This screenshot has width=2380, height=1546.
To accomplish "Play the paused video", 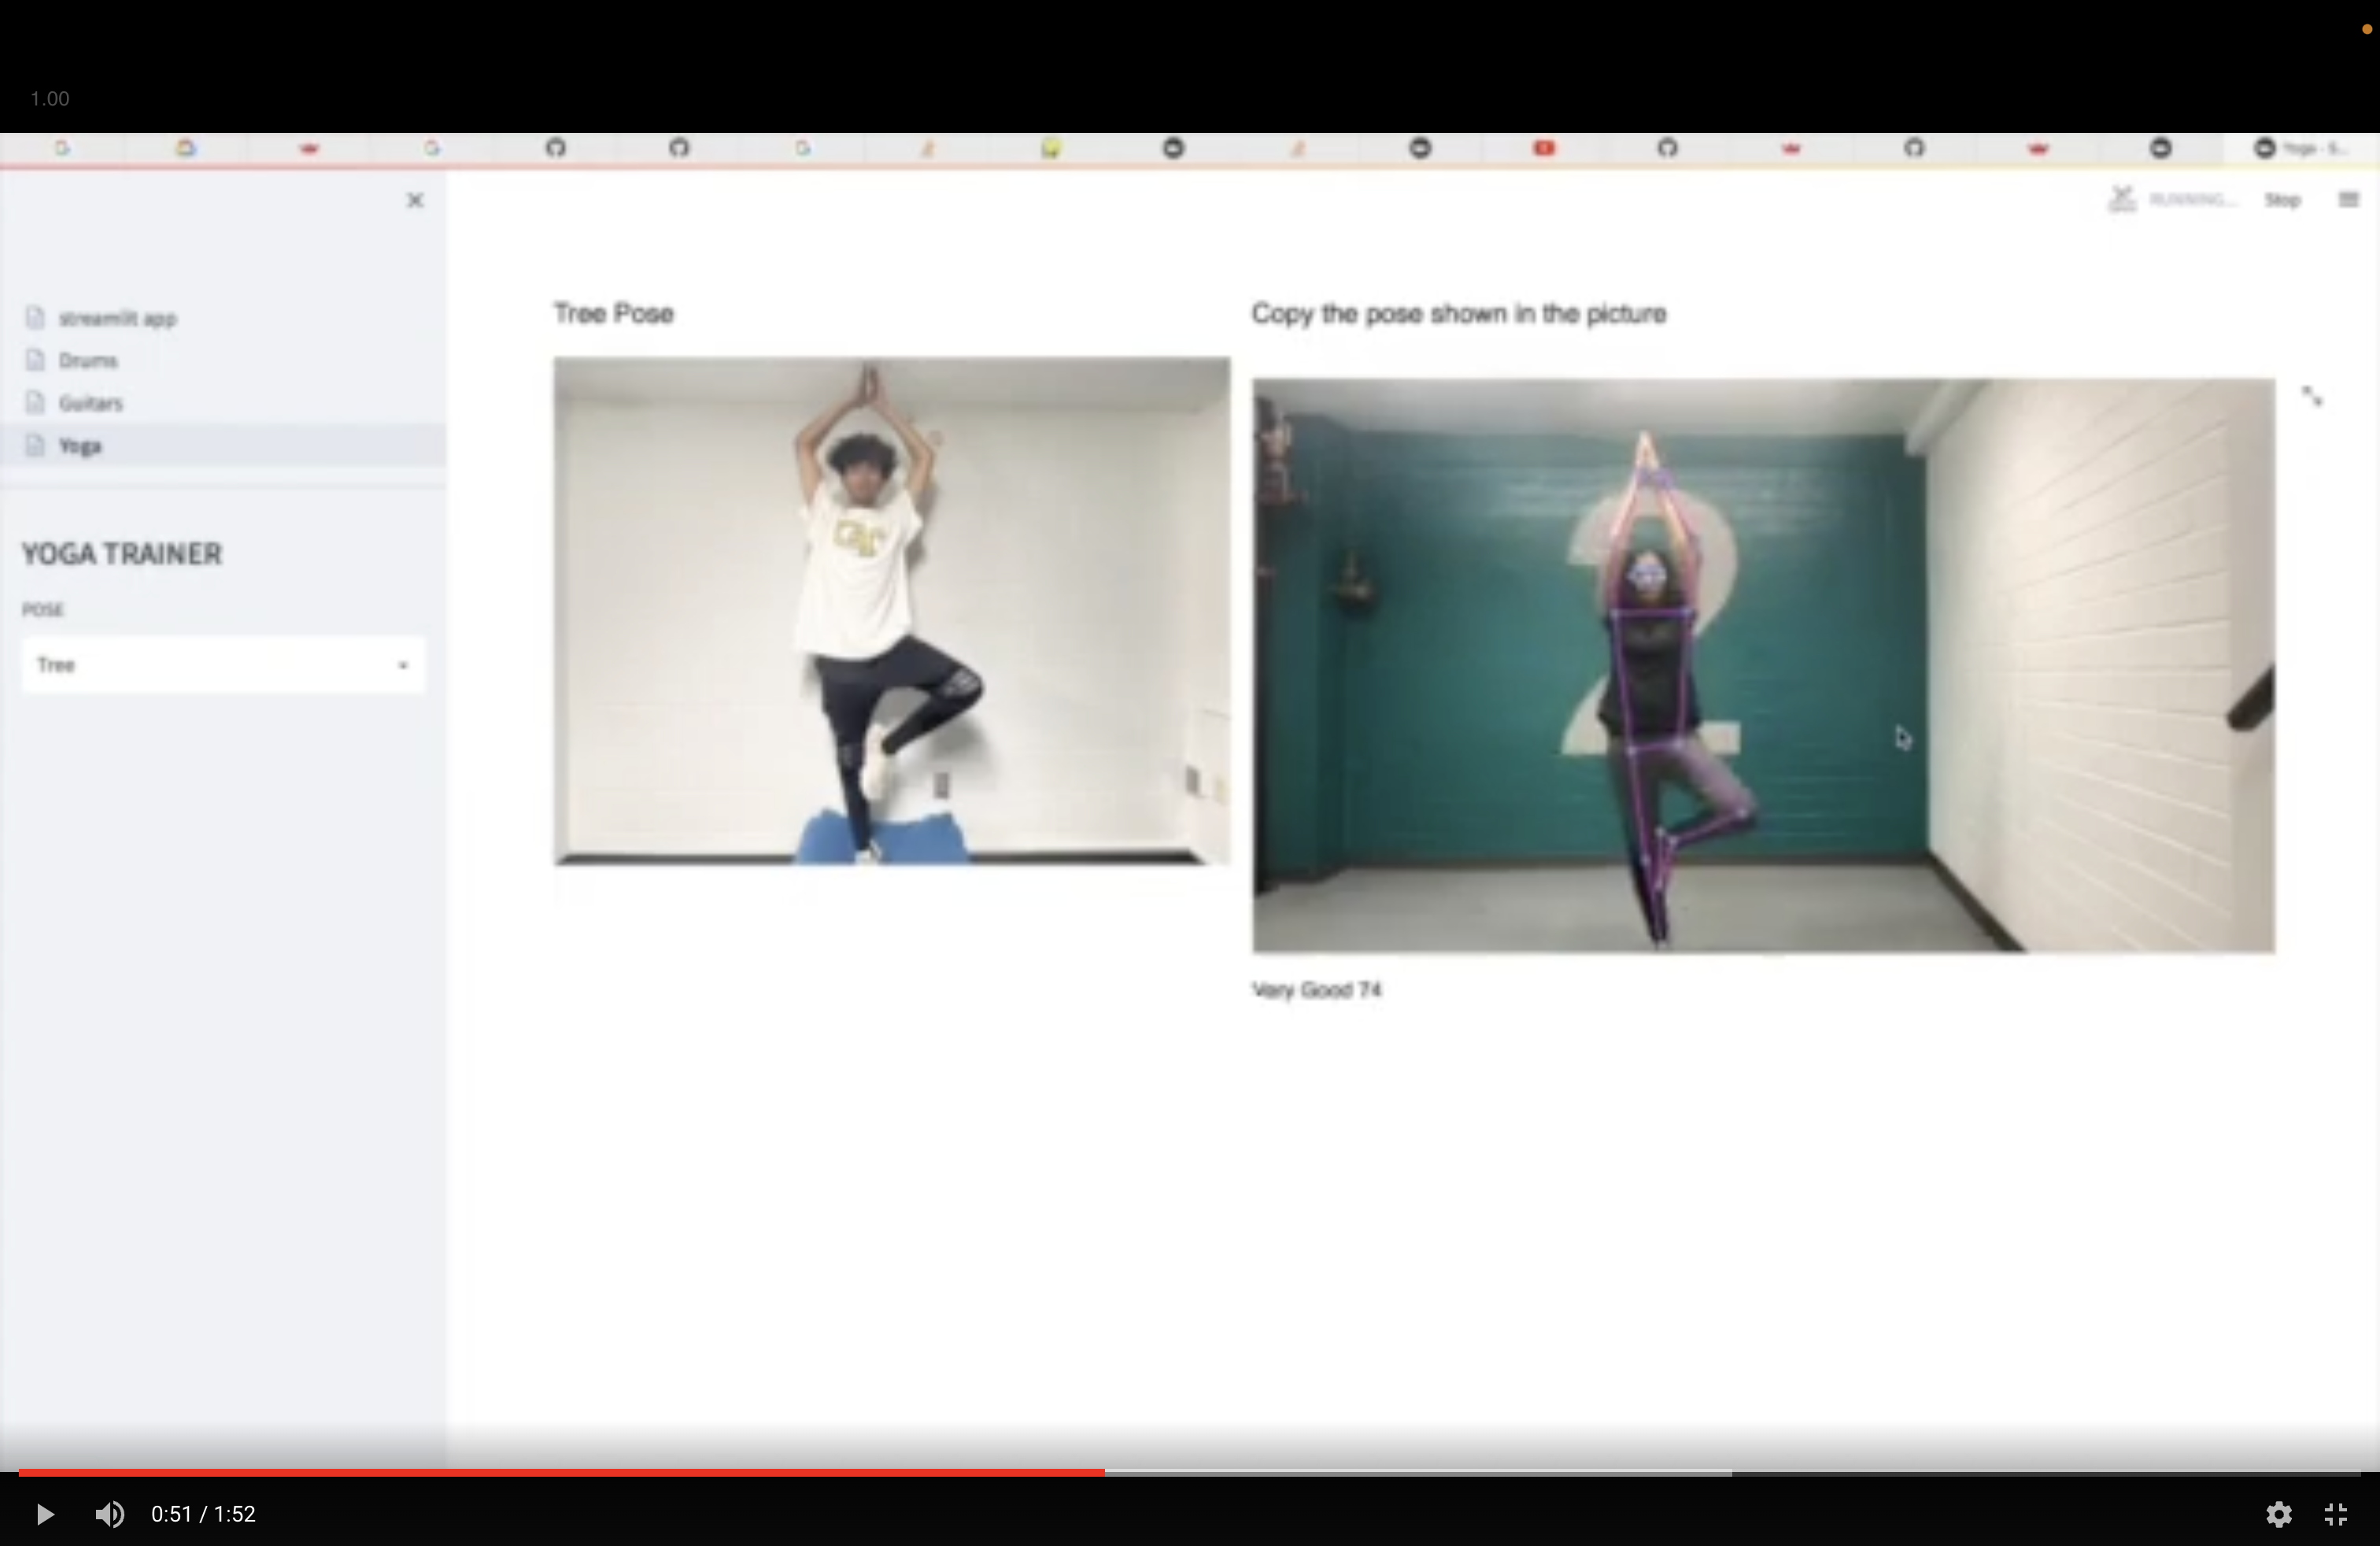I will point(44,1514).
